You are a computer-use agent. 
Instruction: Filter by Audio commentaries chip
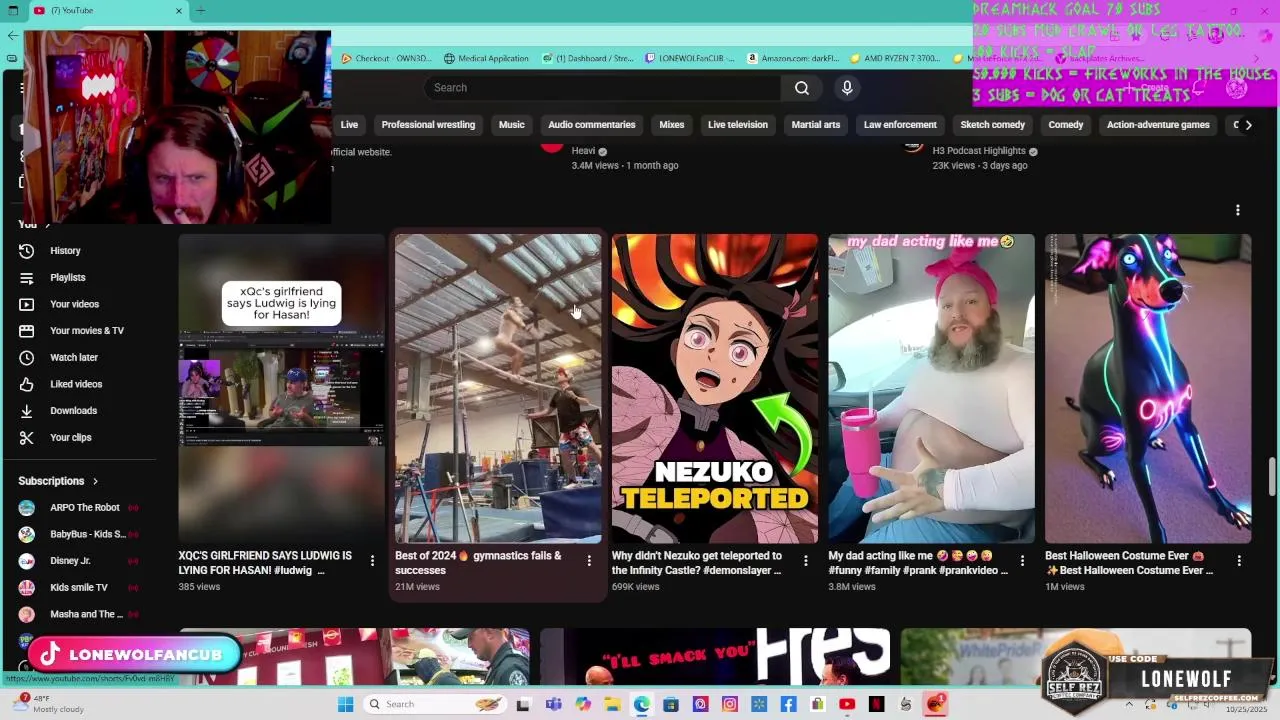pos(591,125)
